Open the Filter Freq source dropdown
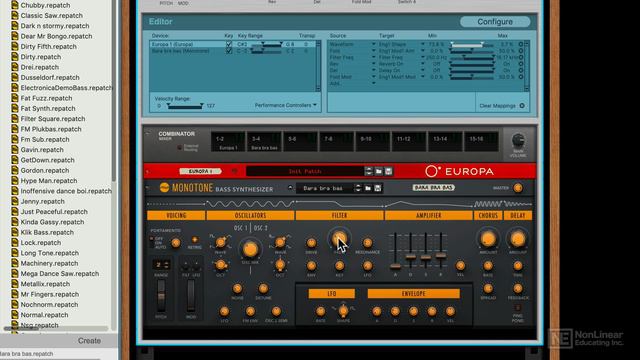This screenshot has height=360, width=640. tap(373, 58)
